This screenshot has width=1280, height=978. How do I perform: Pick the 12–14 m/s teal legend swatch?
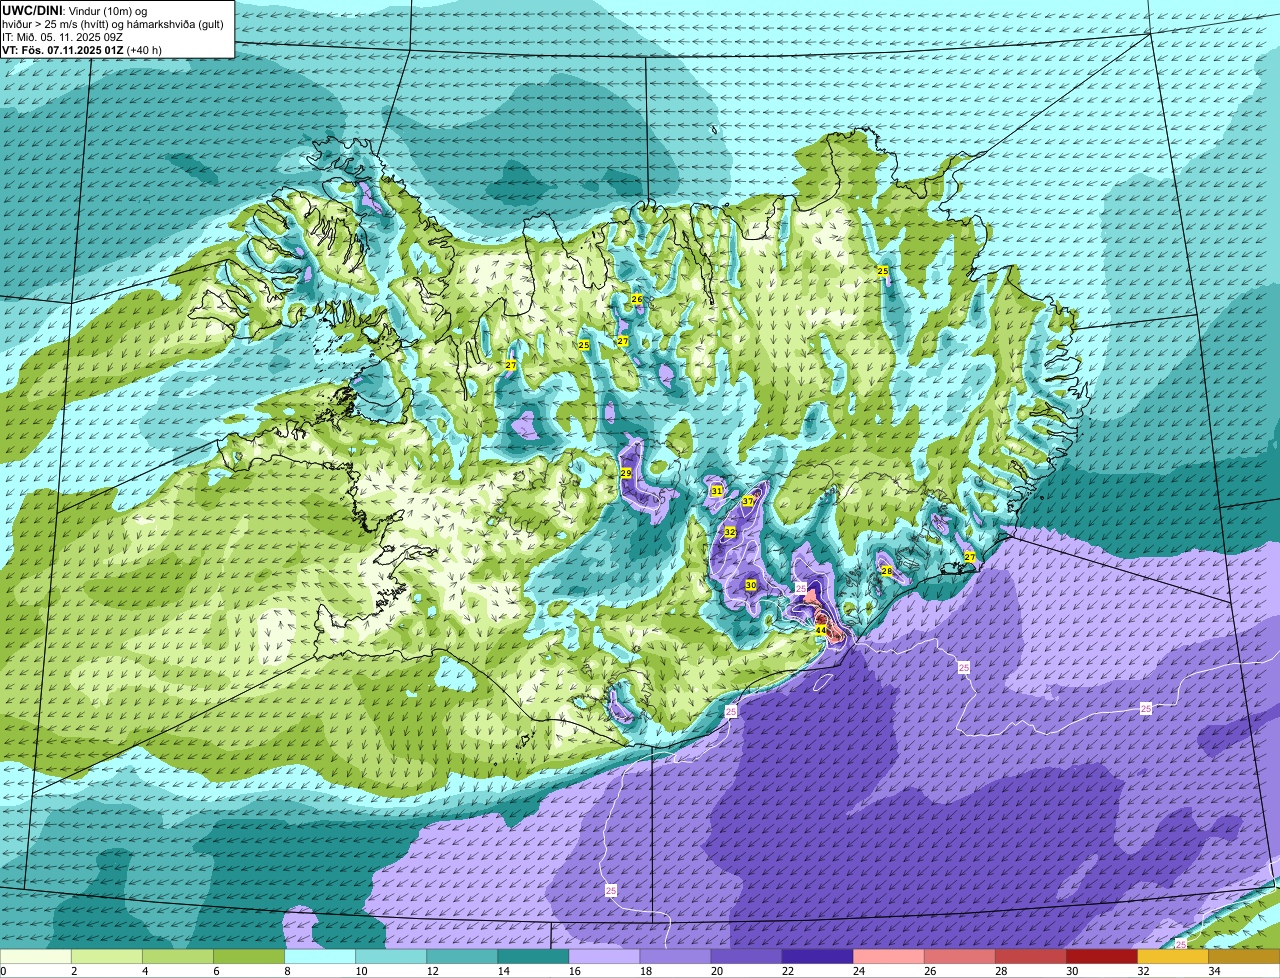click(x=462, y=957)
